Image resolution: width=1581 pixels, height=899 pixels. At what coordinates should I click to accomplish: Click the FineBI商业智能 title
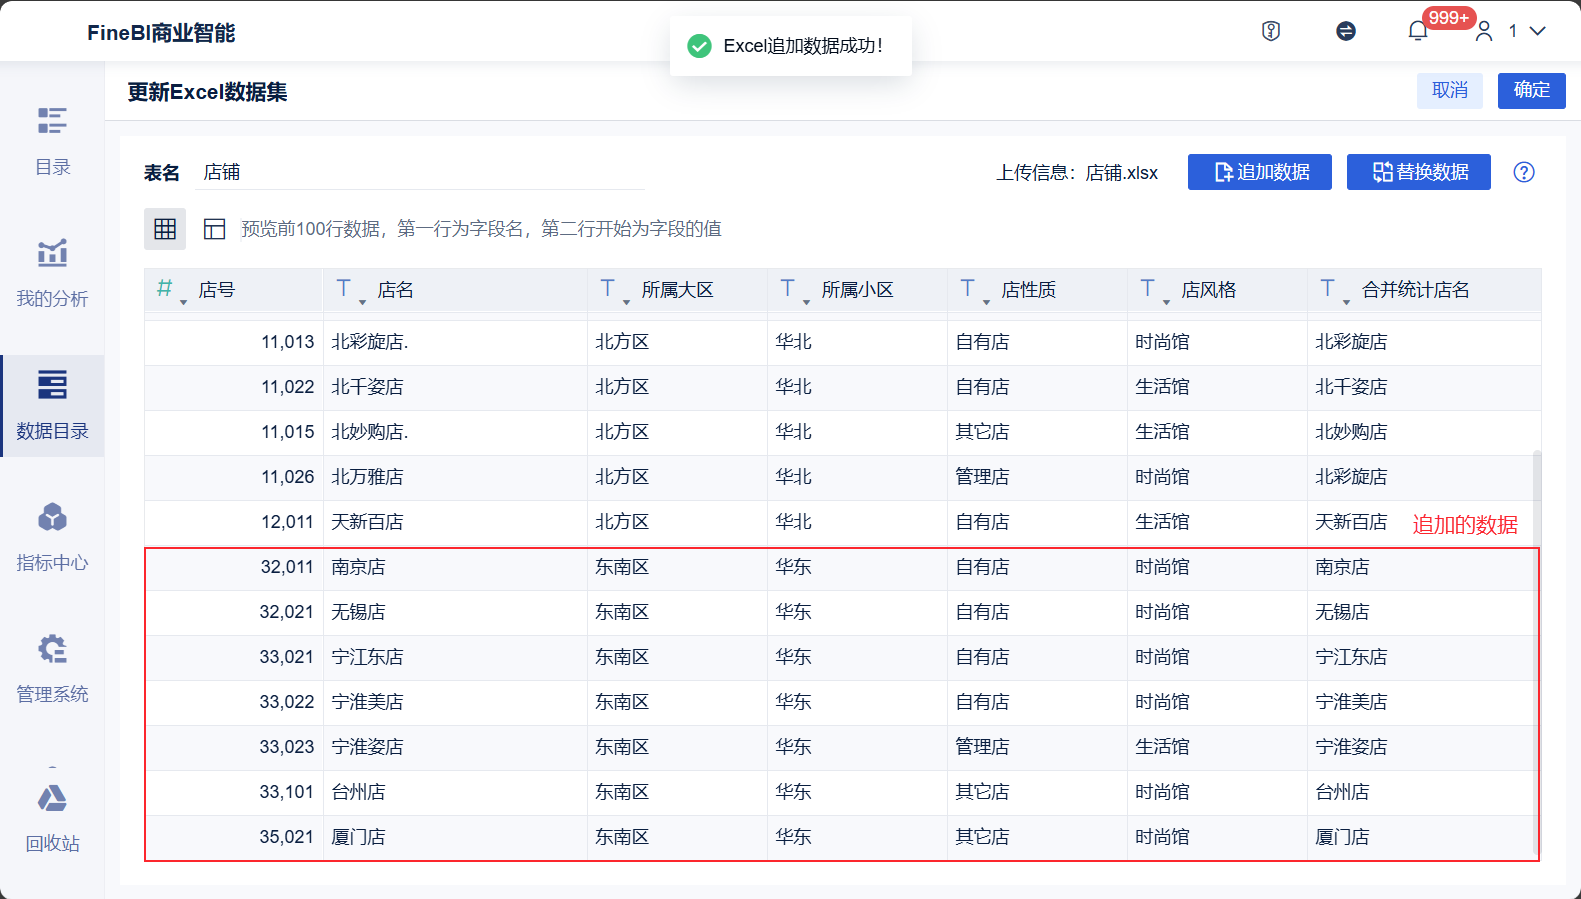161,33
